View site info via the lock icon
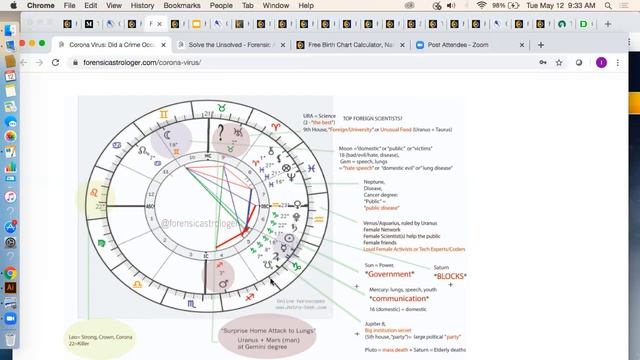This screenshot has width=640, height=360. pyautogui.click(x=75, y=62)
